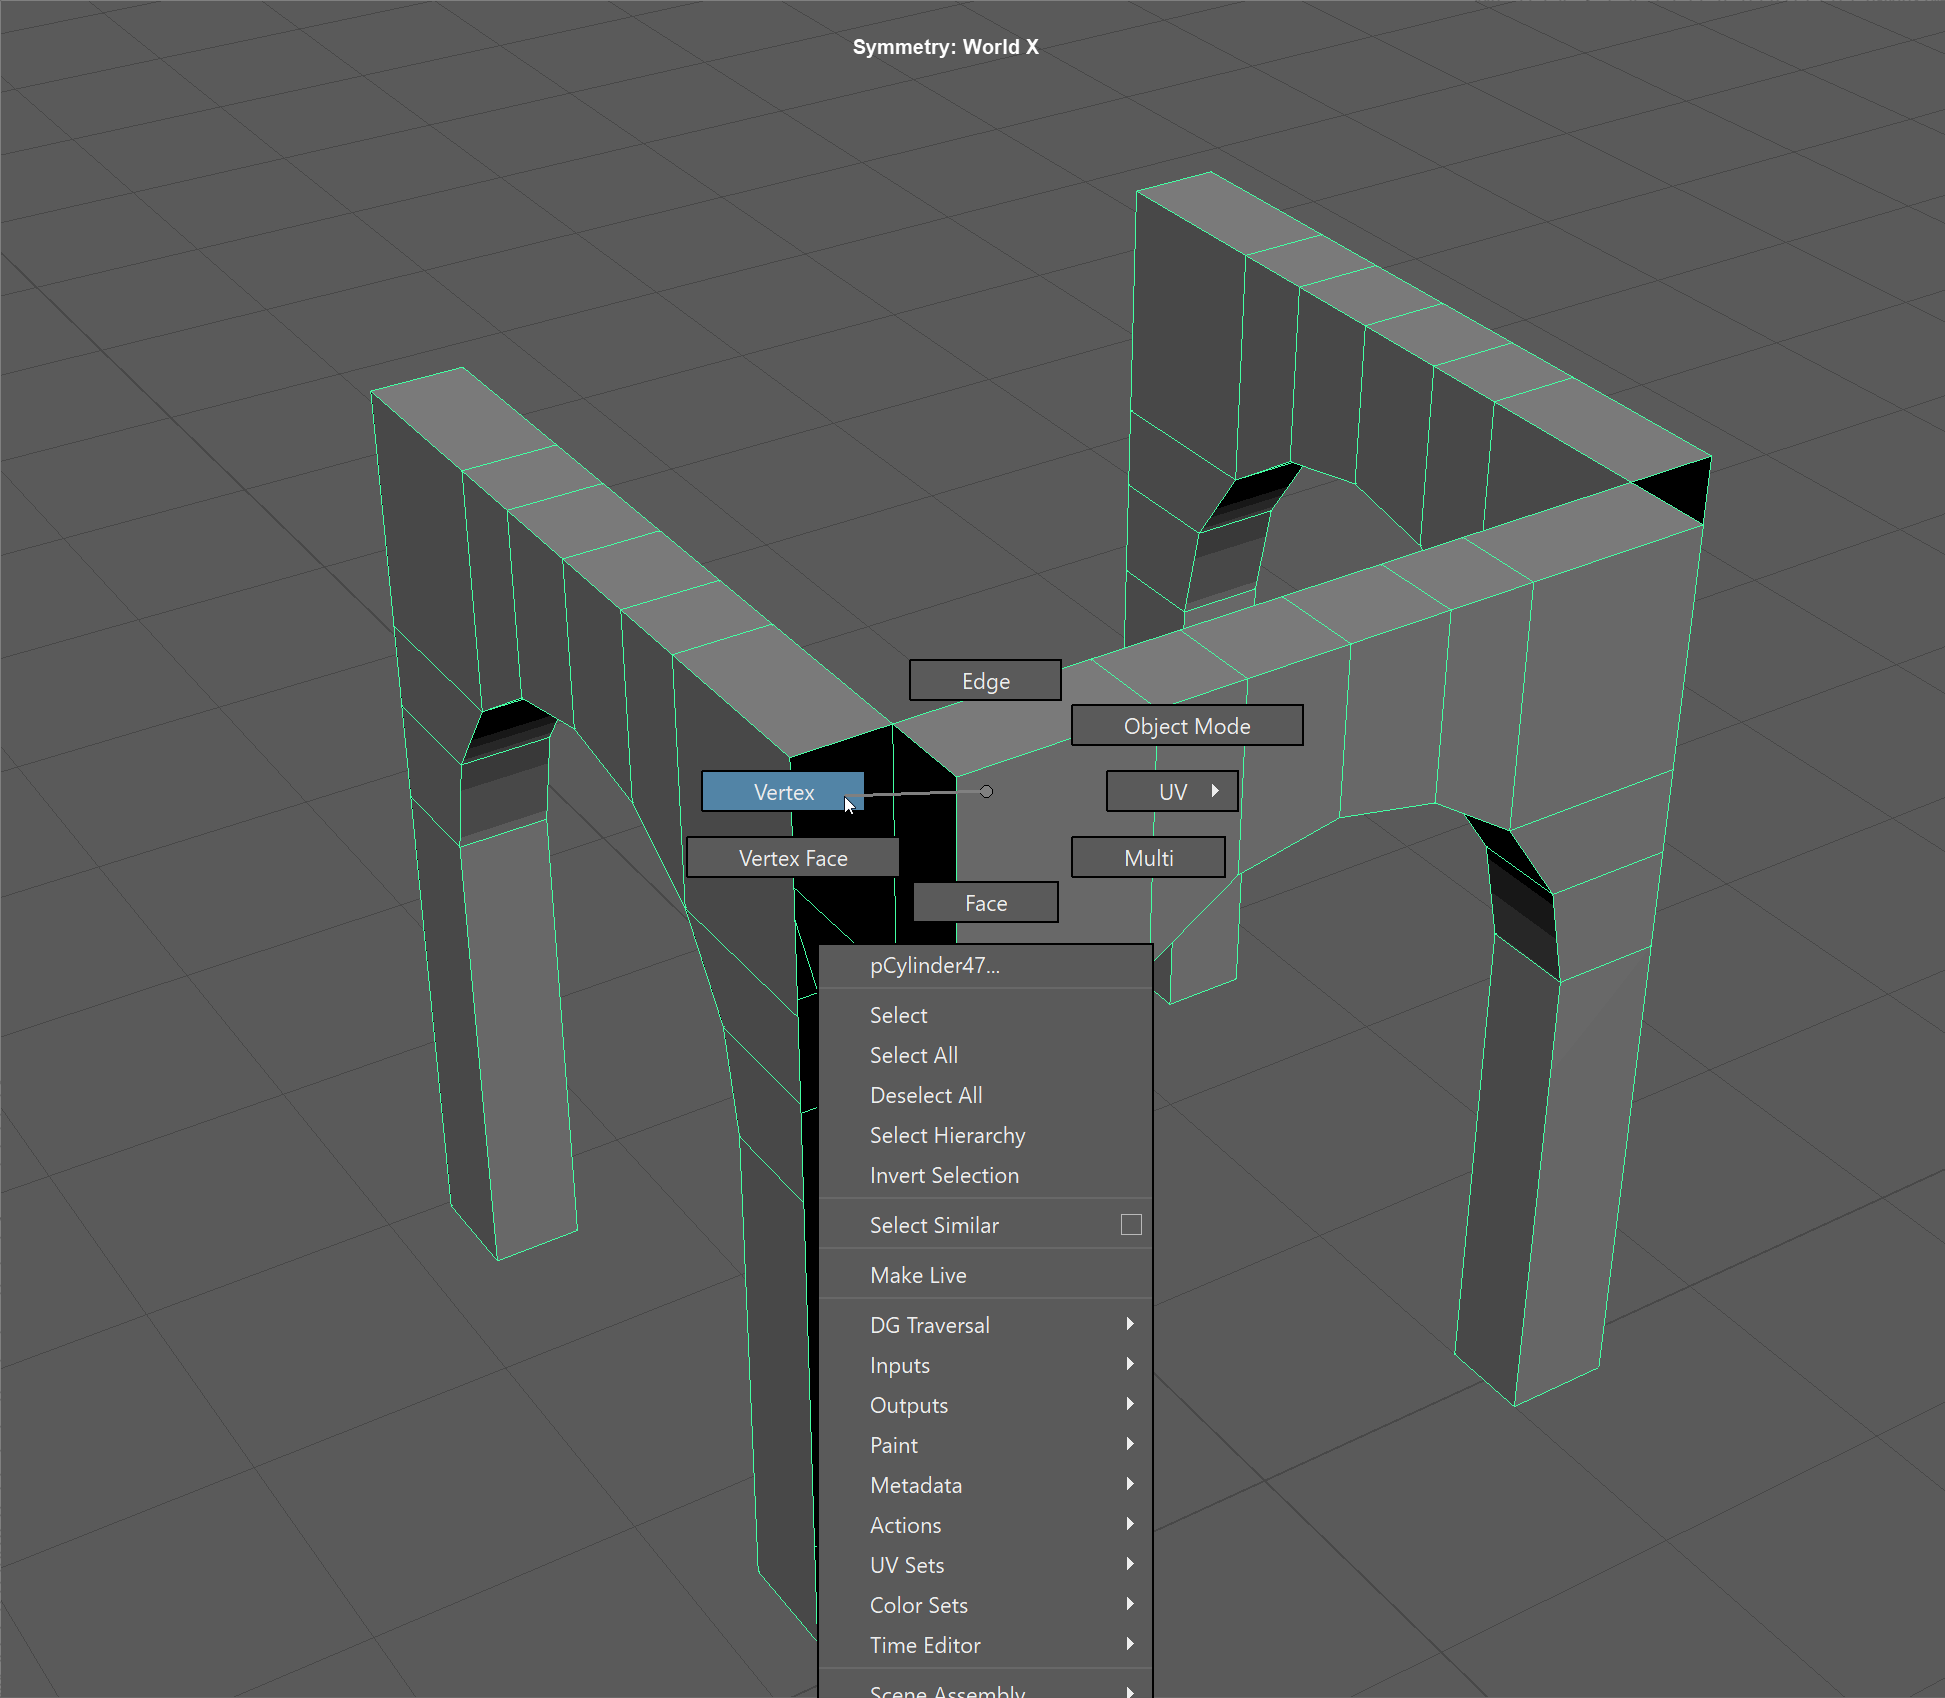
Task: Select Multi component mode
Action: coord(1148,858)
